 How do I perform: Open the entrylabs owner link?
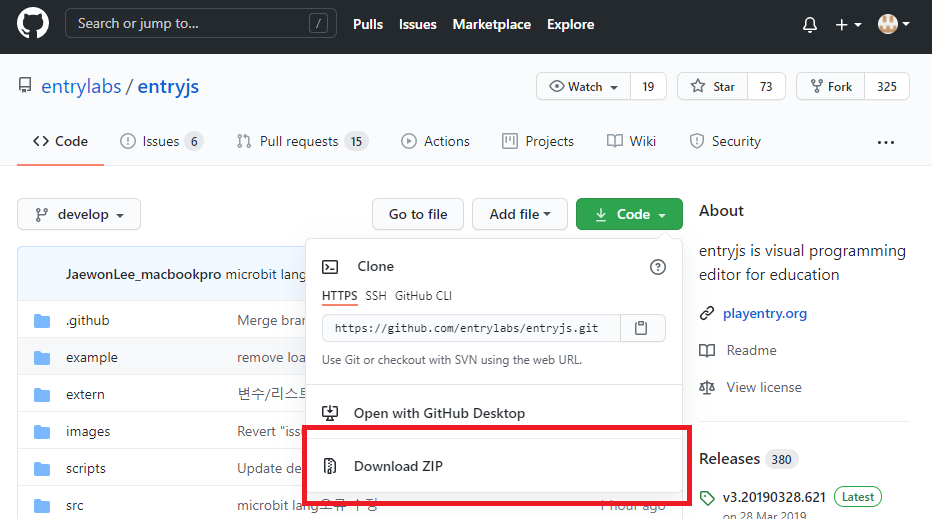(x=81, y=86)
